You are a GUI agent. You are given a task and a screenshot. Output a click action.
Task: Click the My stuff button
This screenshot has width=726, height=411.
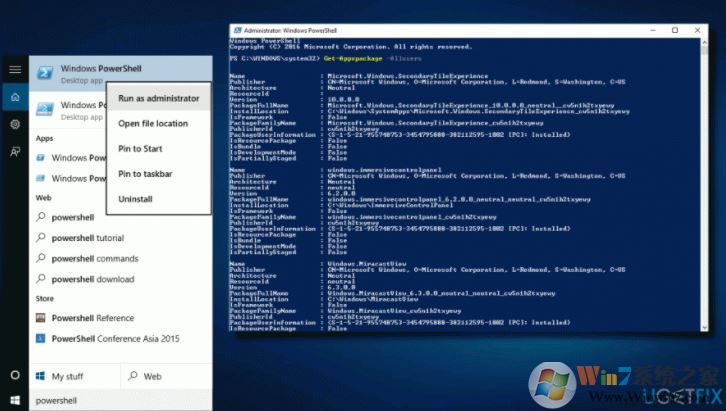(75, 376)
